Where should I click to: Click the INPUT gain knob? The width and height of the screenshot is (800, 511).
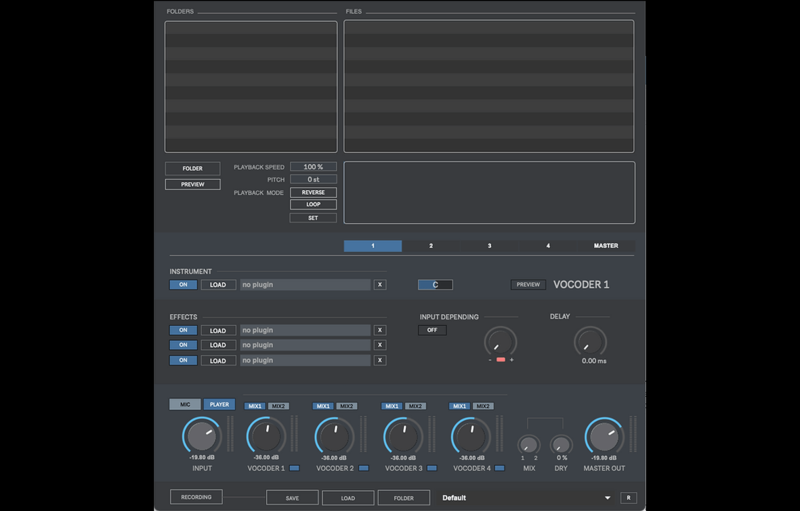point(202,435)
